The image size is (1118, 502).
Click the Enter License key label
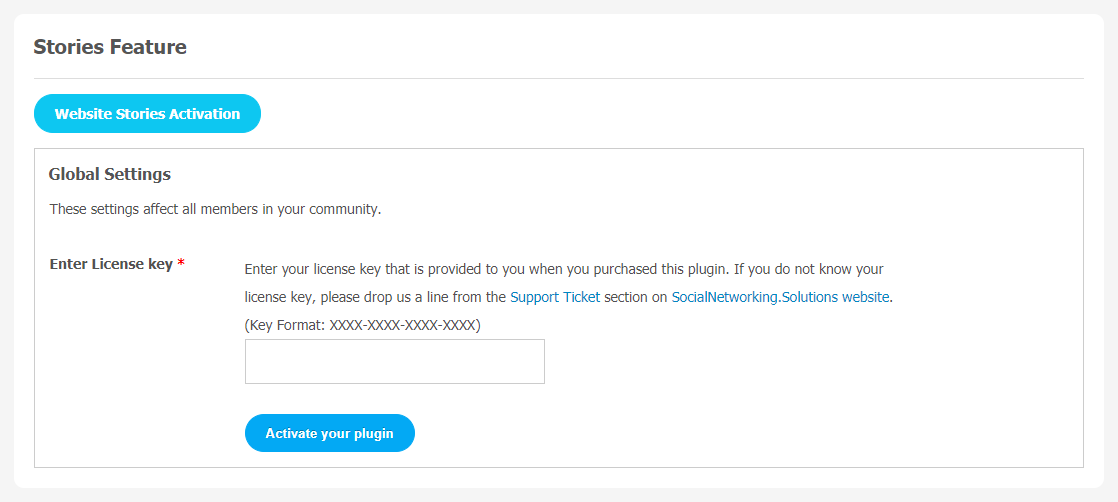(x=111, y=265)
